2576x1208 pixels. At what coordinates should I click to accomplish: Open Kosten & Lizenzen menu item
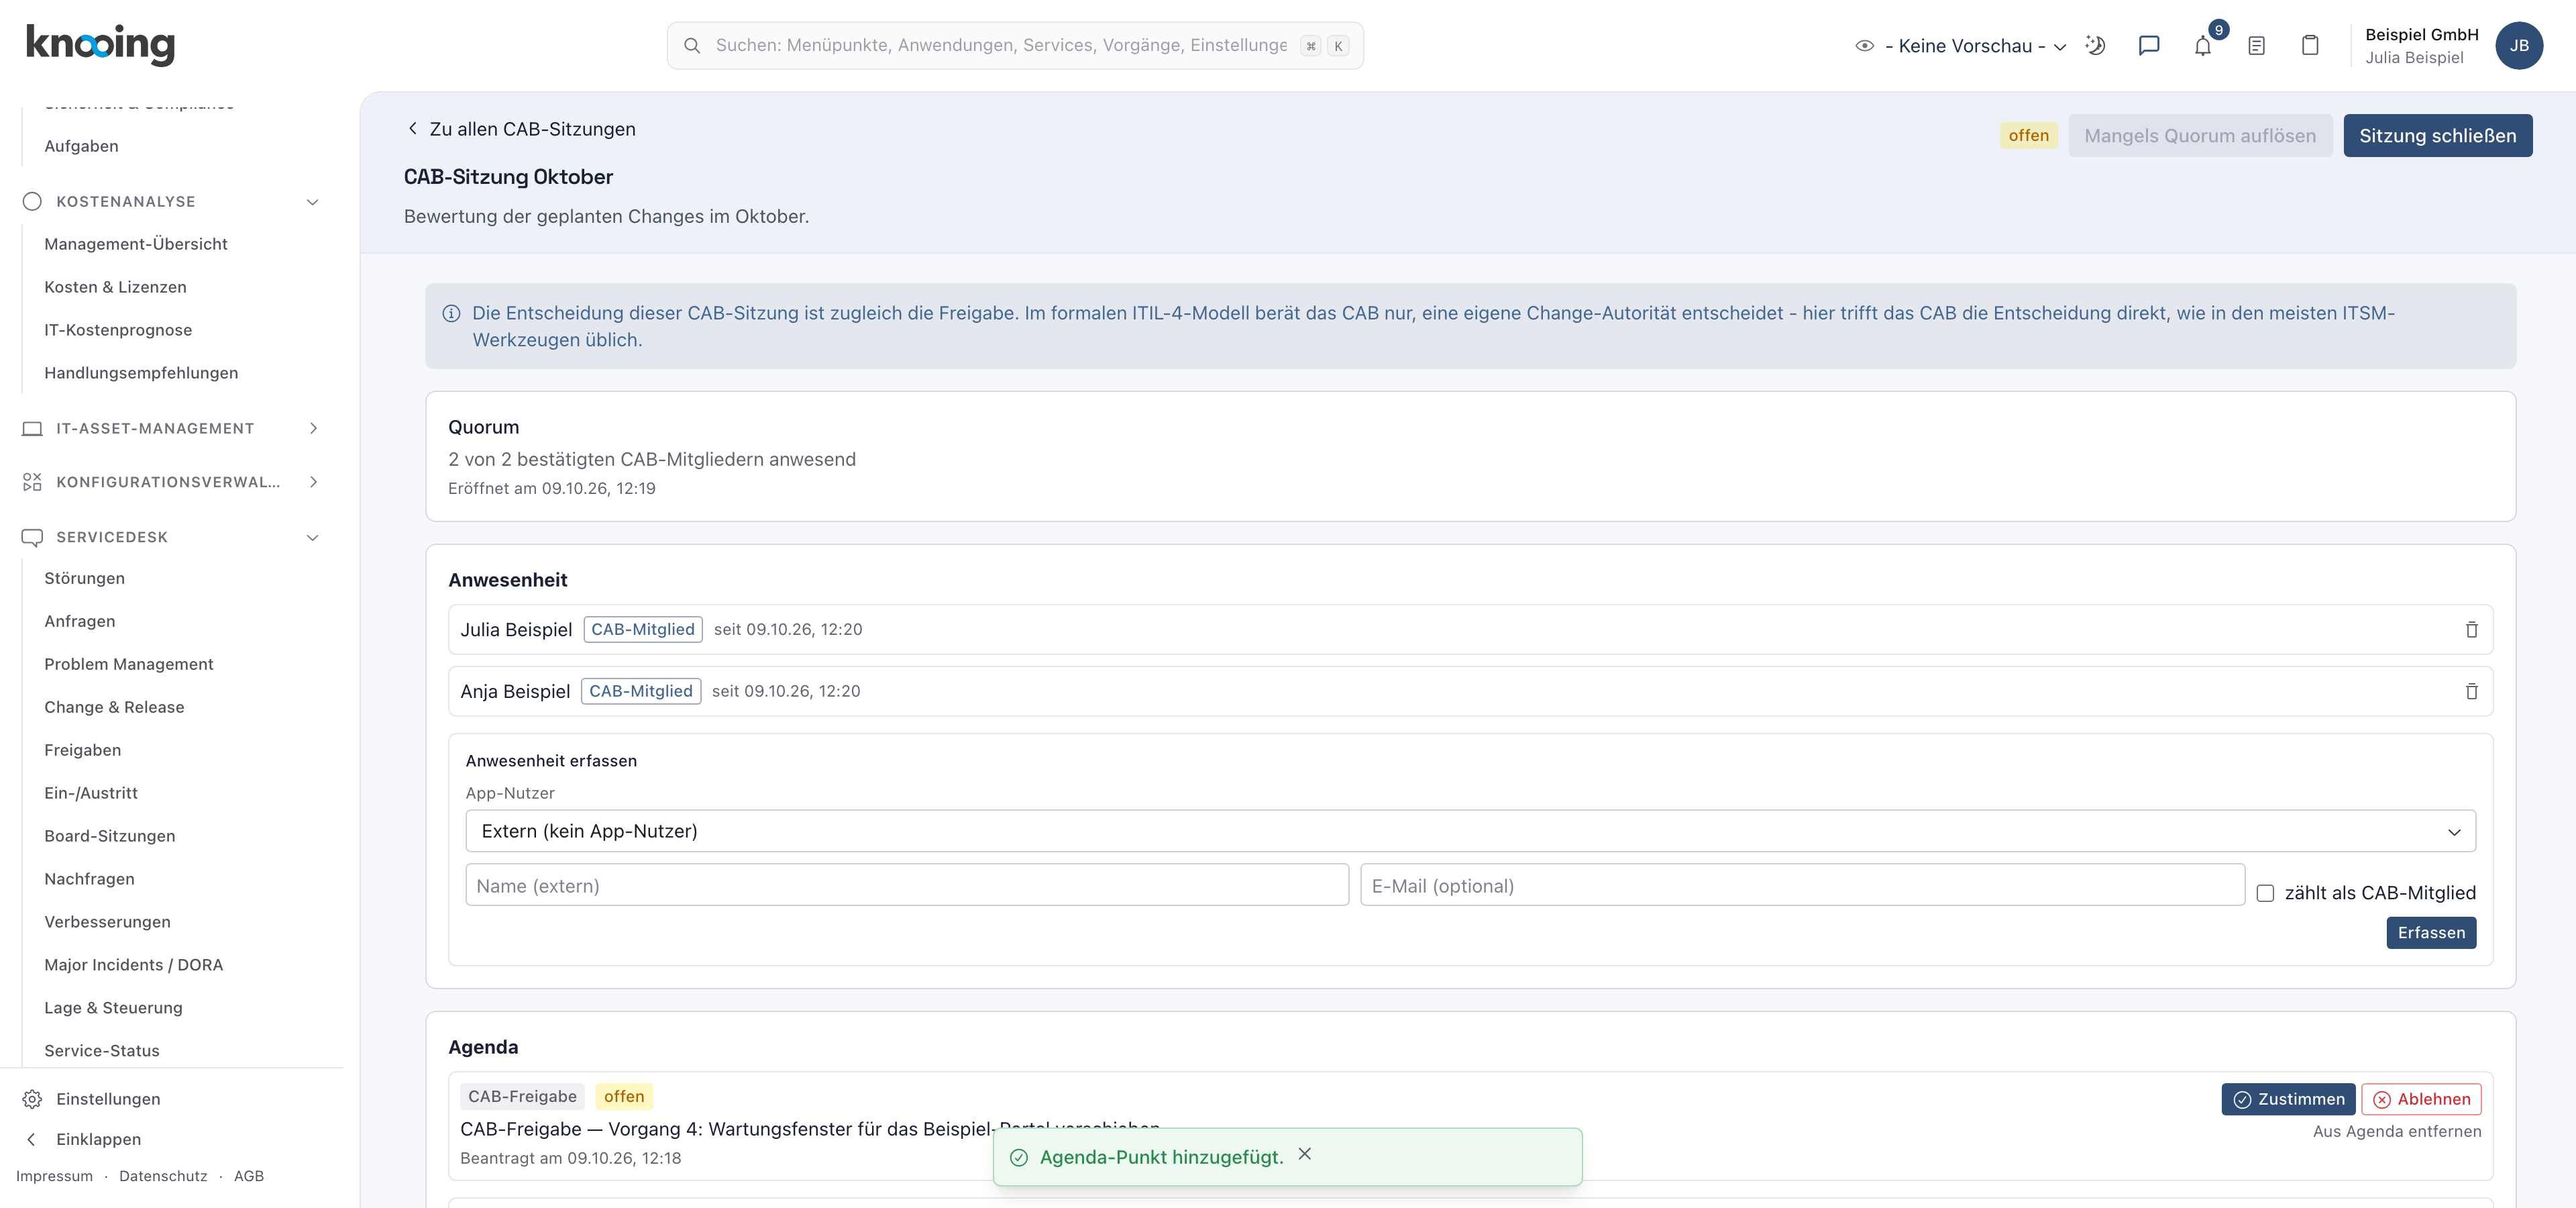[x=115, y=287]
